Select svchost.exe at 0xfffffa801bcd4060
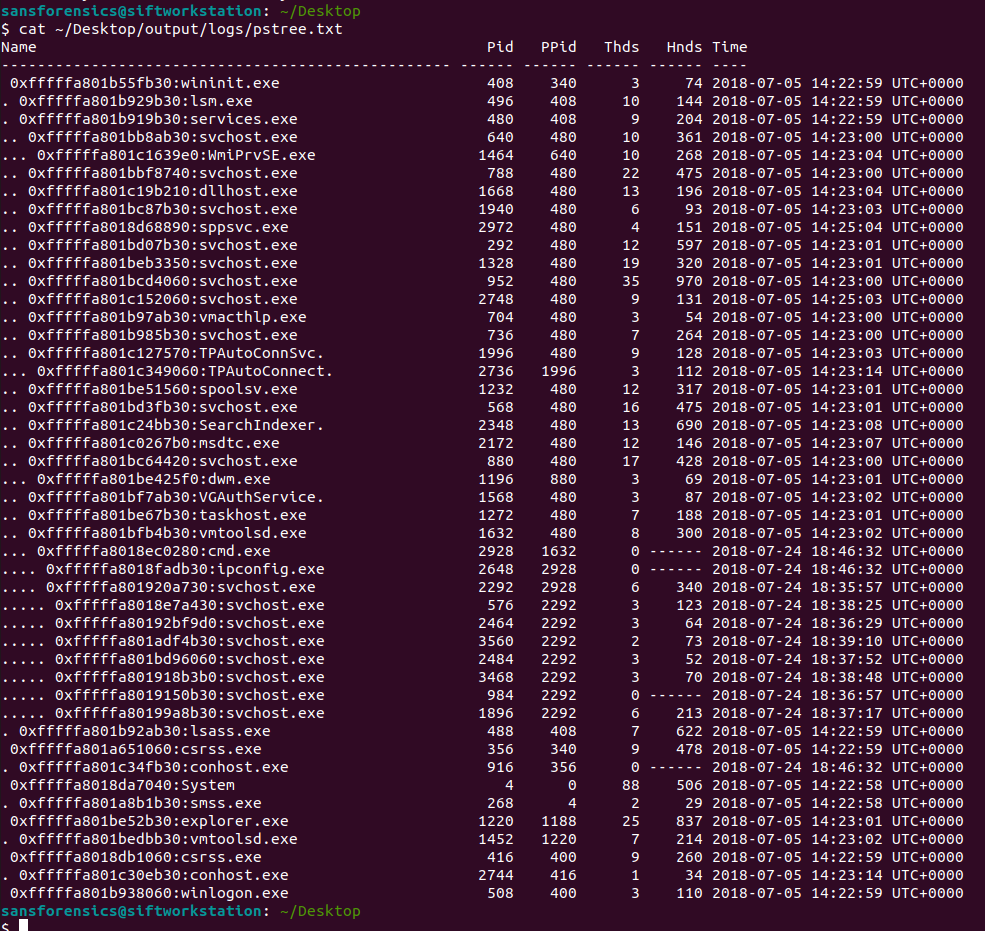This screenshot has height=931, width=985. click(x=163, y=281)
